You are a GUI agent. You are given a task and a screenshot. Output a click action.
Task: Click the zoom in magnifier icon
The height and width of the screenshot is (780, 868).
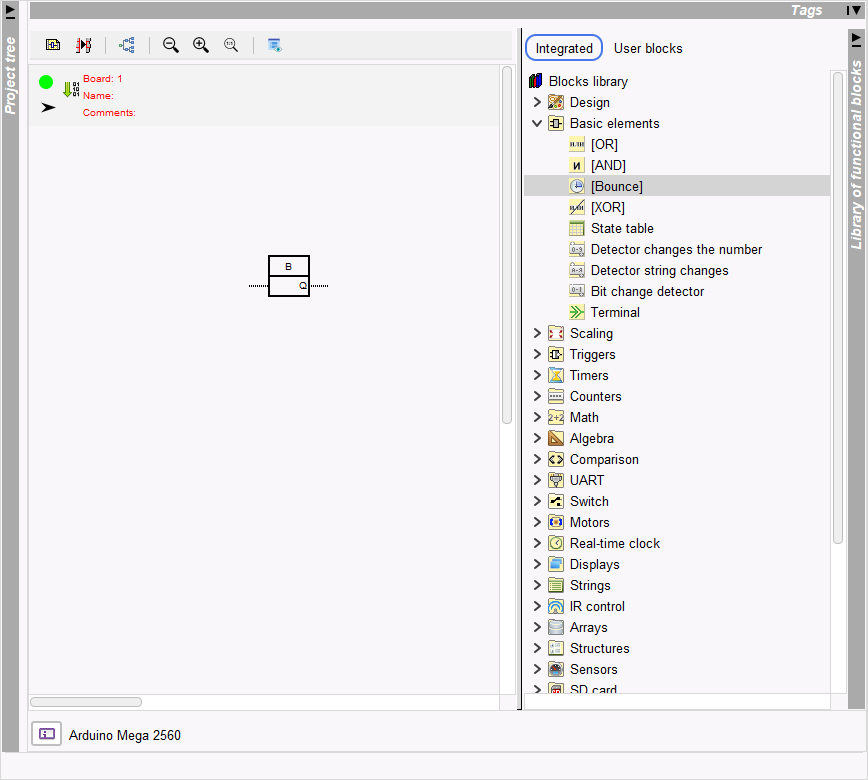[x=201, y=45]
